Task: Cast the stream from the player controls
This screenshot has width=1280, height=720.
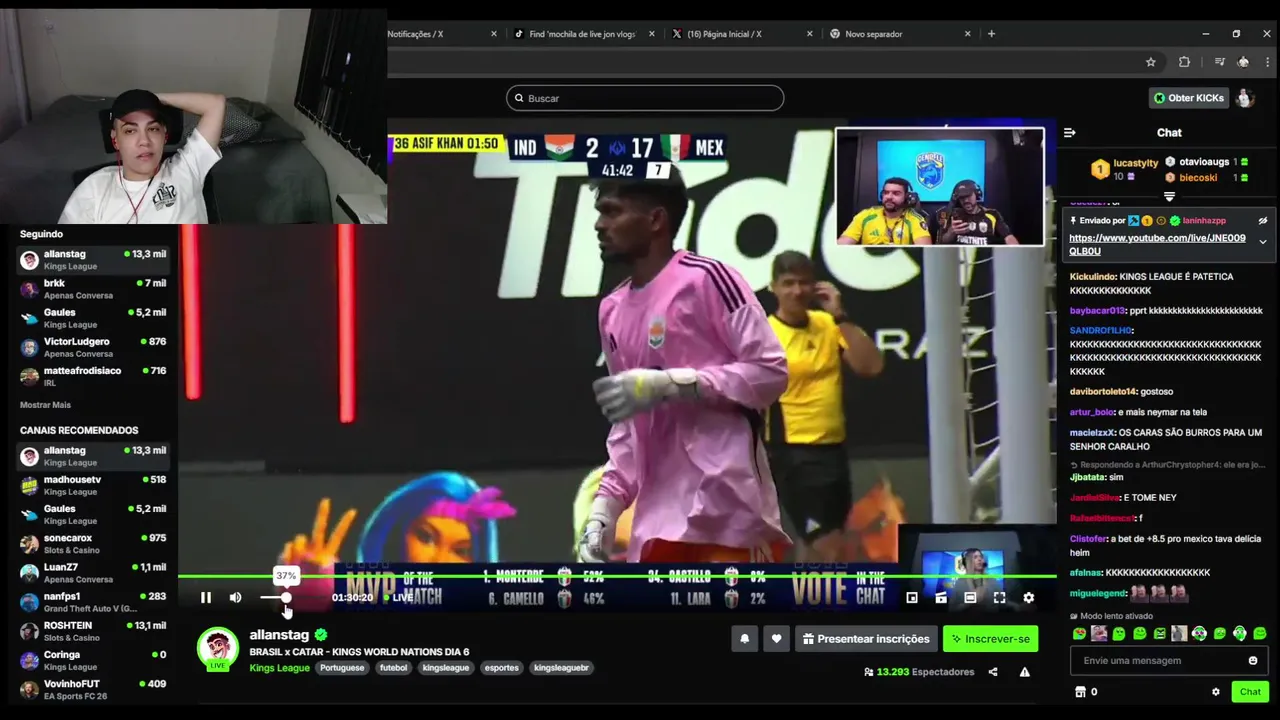Action: pyautogui.click(x=941, y=598)
